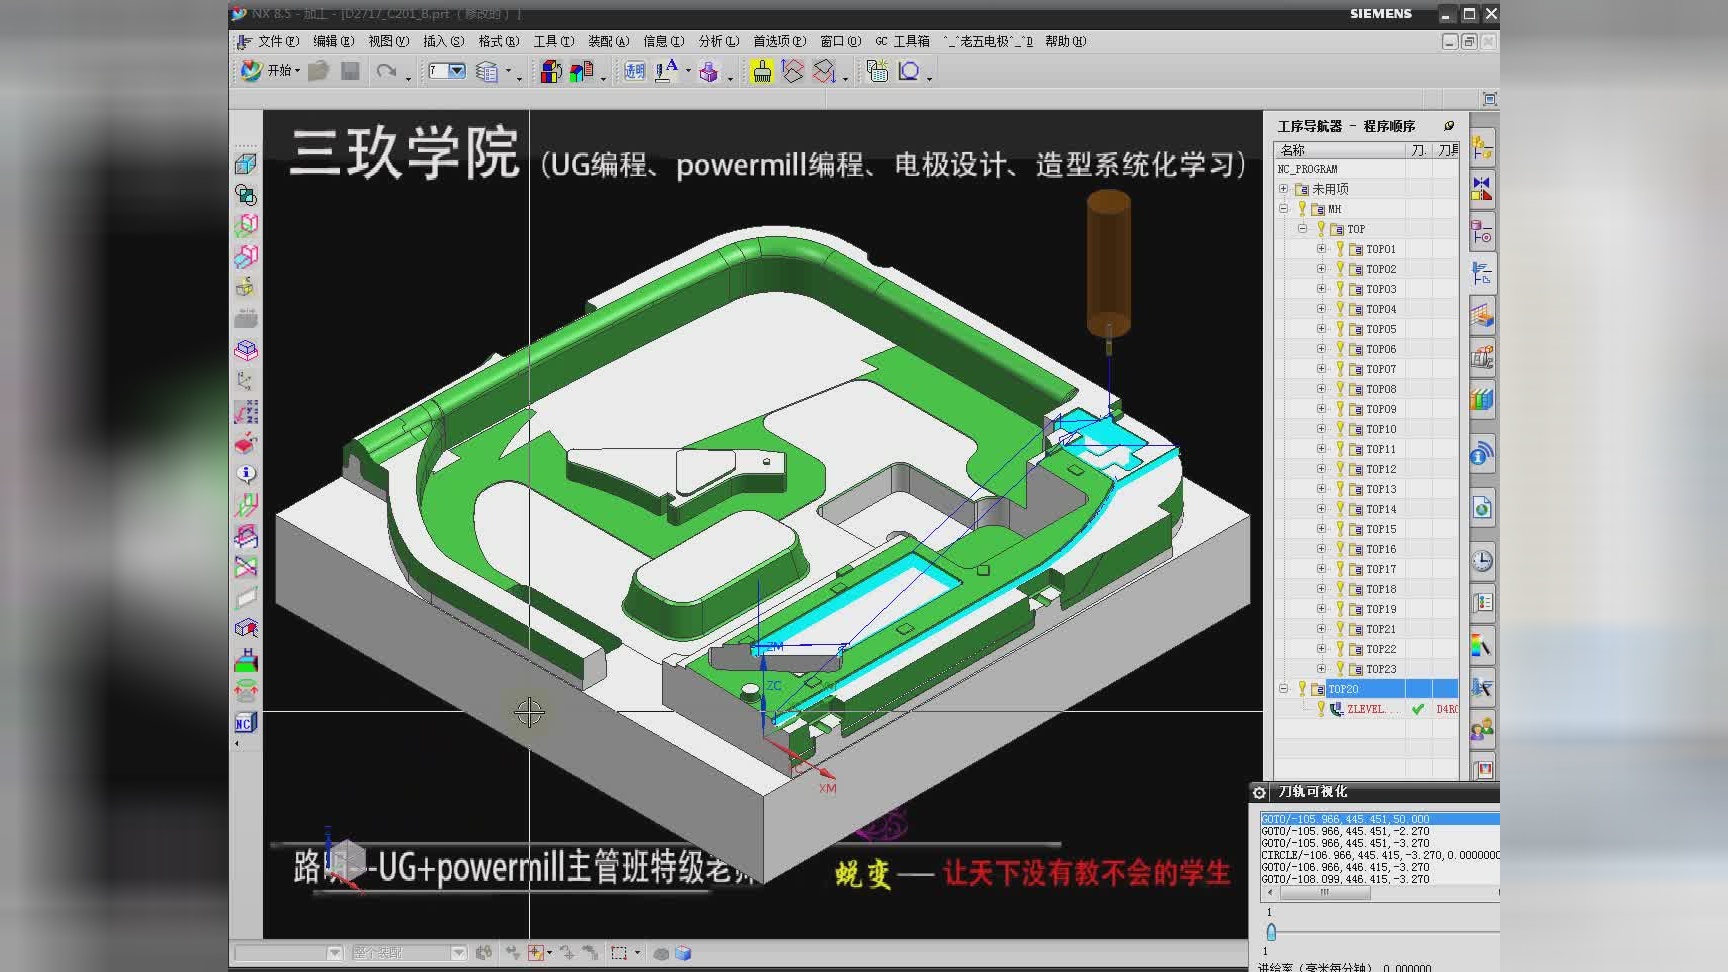Click the layer settings icon
The image size is (1728, 972).
487,71
